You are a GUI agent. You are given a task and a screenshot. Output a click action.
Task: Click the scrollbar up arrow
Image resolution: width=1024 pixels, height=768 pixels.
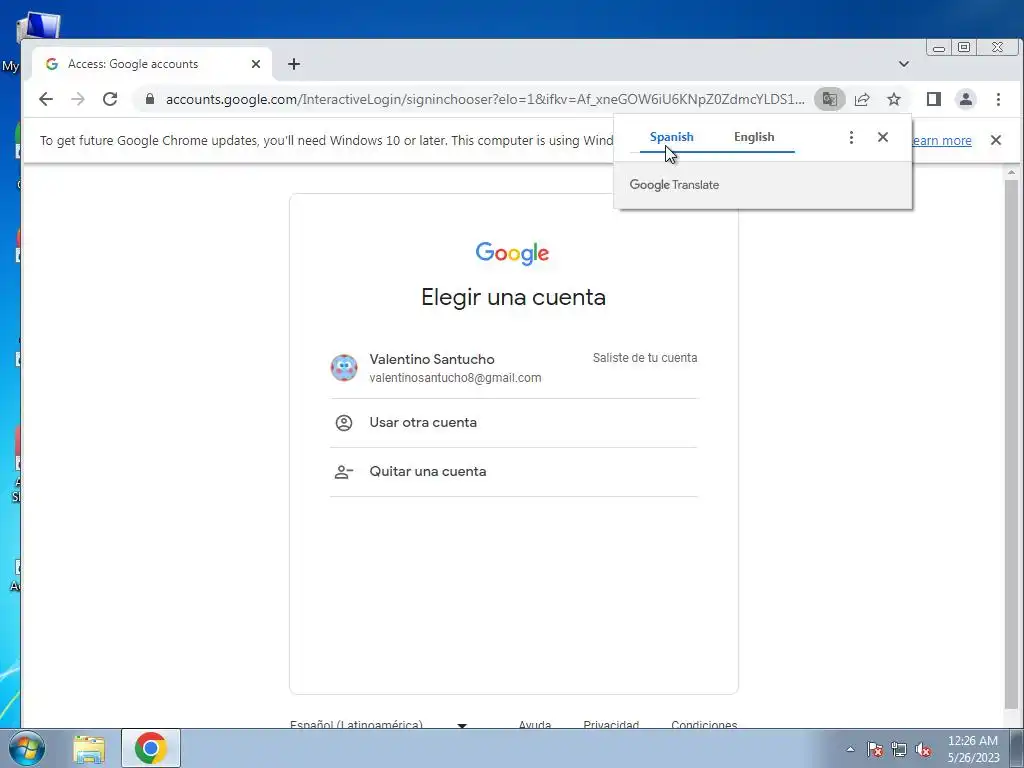point(1012,172)
